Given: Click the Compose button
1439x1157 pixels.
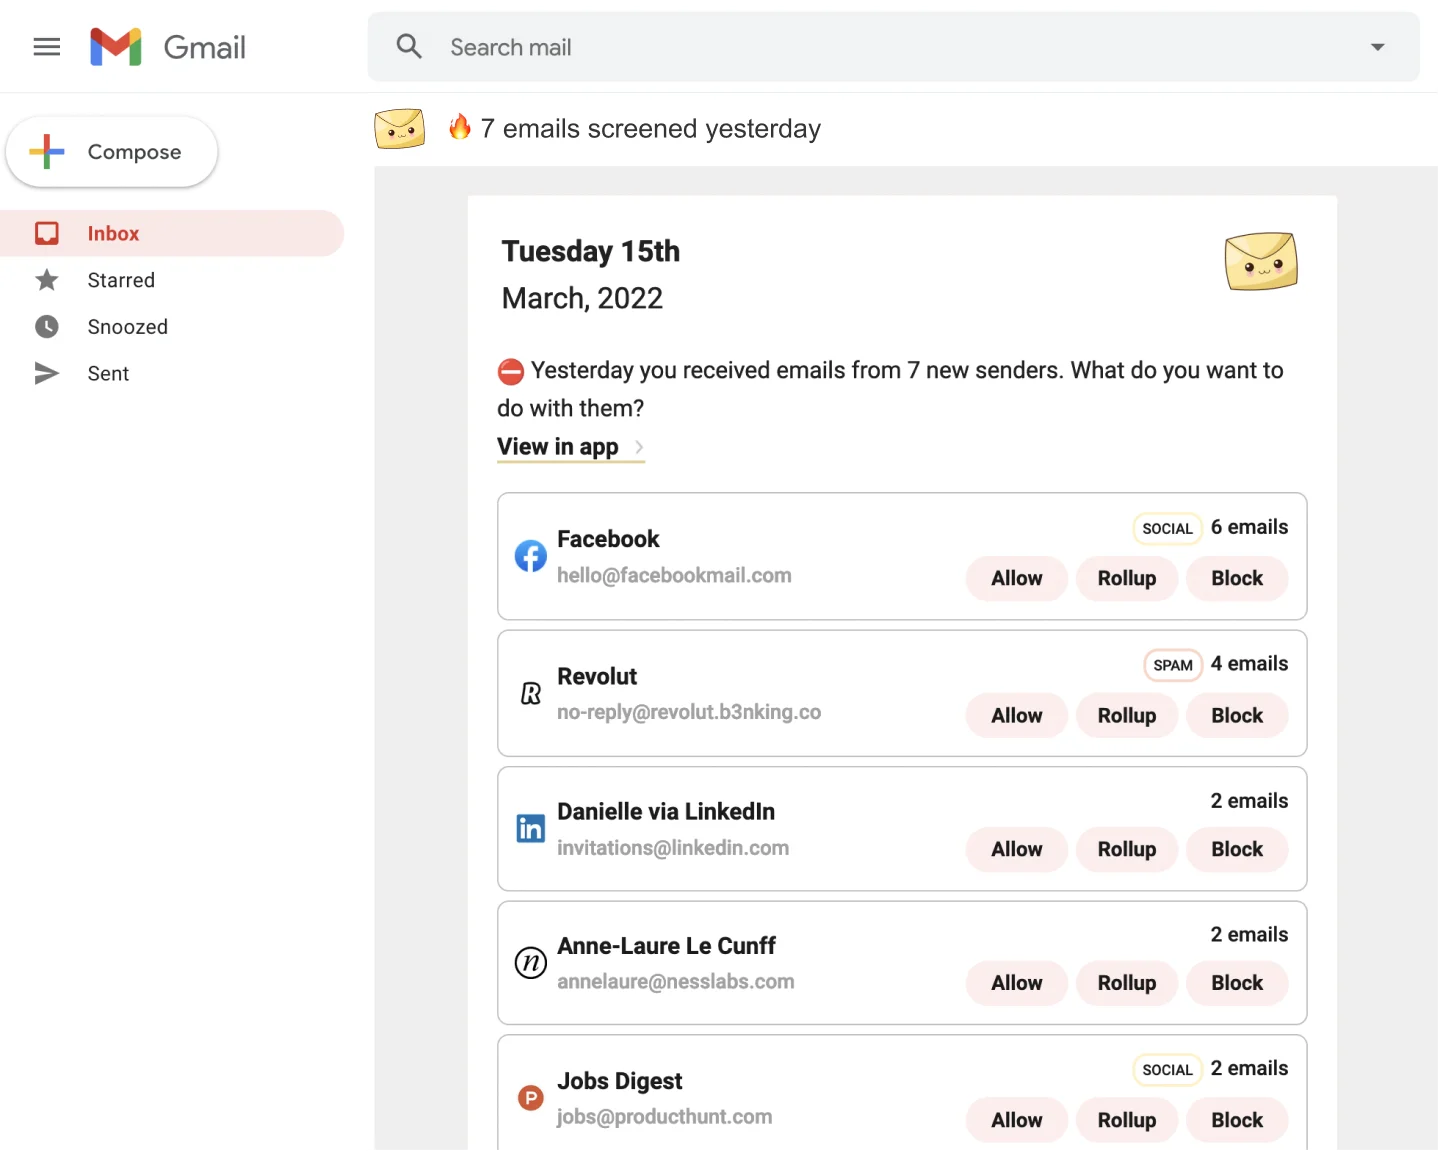Looking at the screenshot, I should [x=112, y=152].
